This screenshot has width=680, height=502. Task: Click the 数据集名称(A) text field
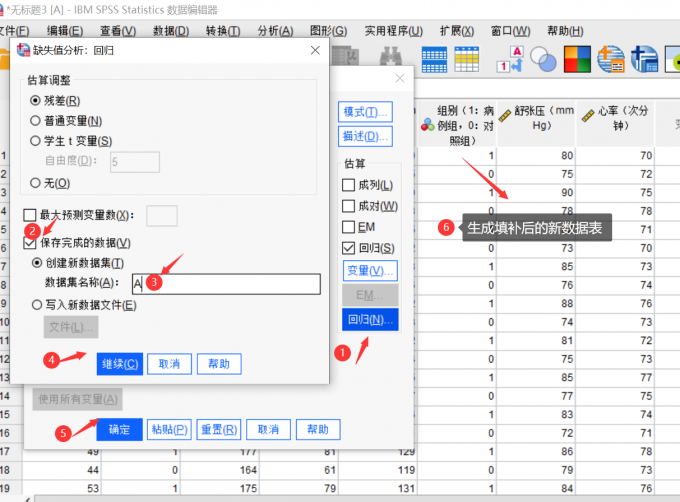point(226,284)
